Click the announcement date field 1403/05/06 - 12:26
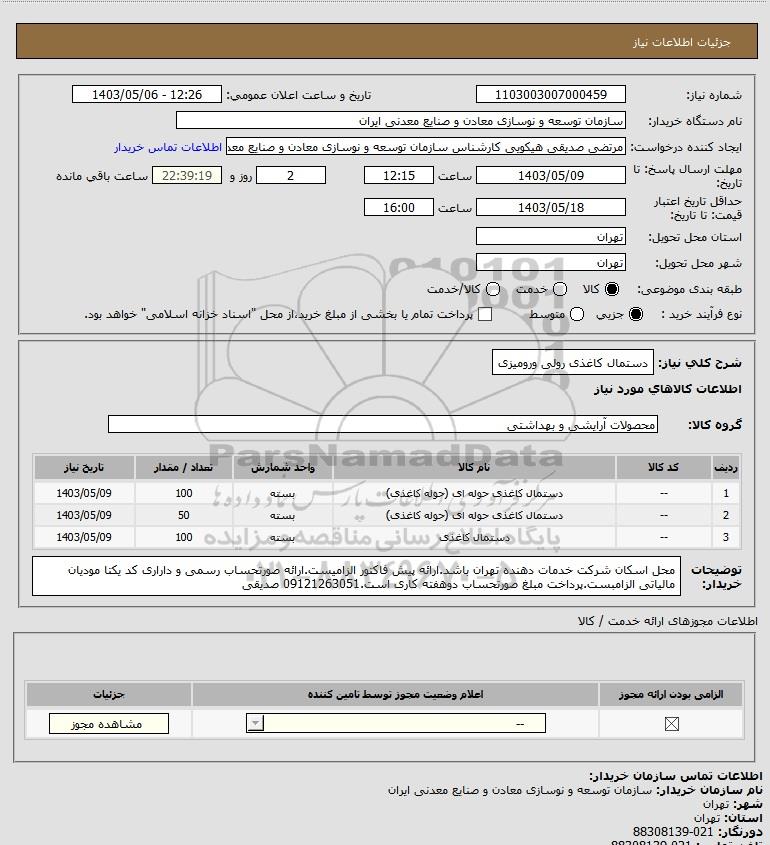The height and width of the screenshot is (845, 770). 147,94
